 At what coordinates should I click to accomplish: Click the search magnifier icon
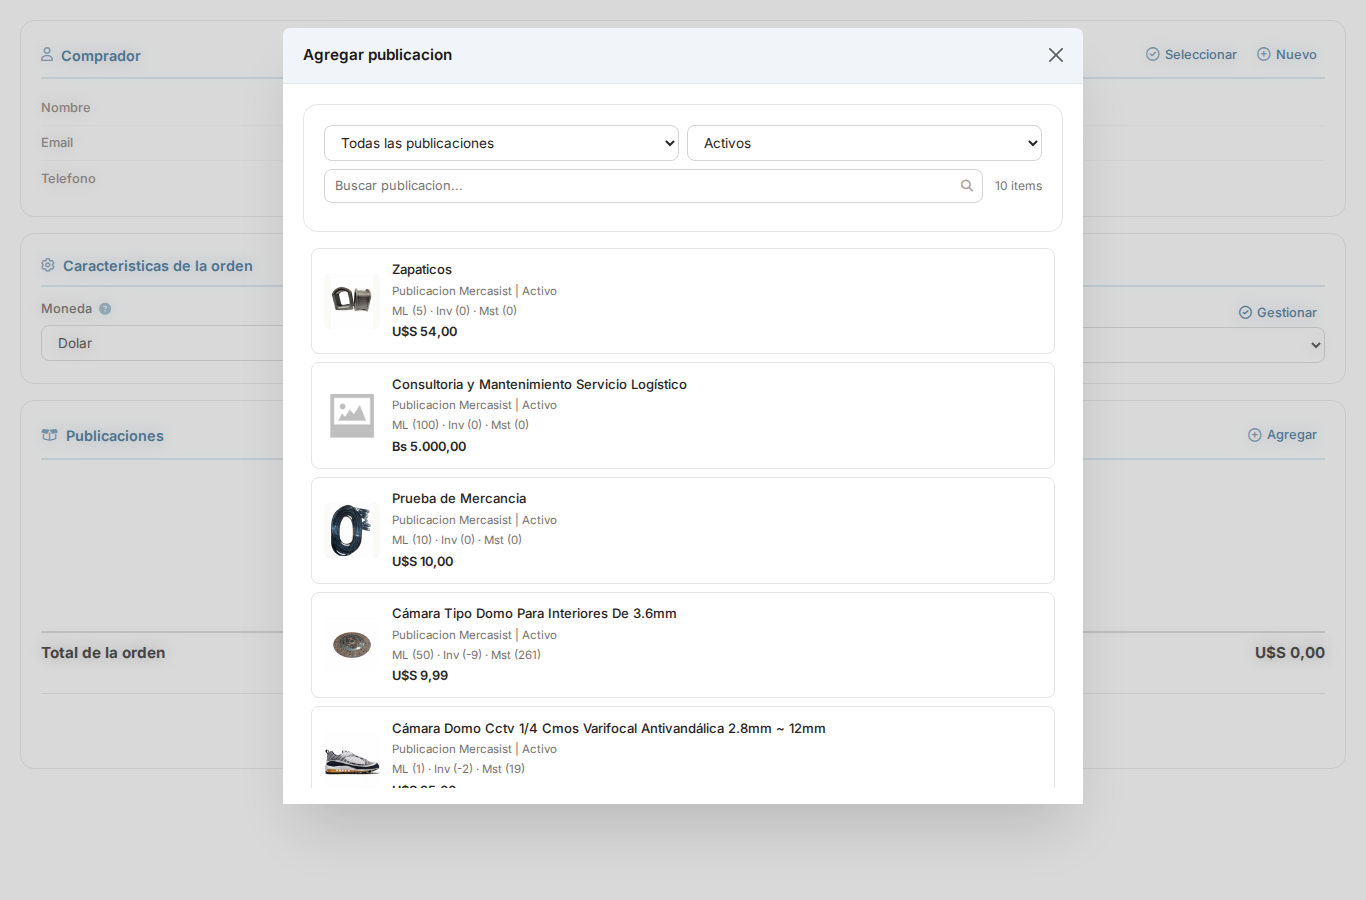(966, 186)
